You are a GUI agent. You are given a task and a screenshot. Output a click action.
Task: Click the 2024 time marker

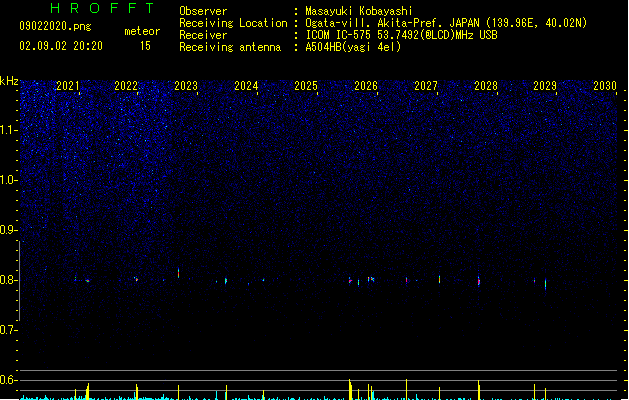[246, 86]
